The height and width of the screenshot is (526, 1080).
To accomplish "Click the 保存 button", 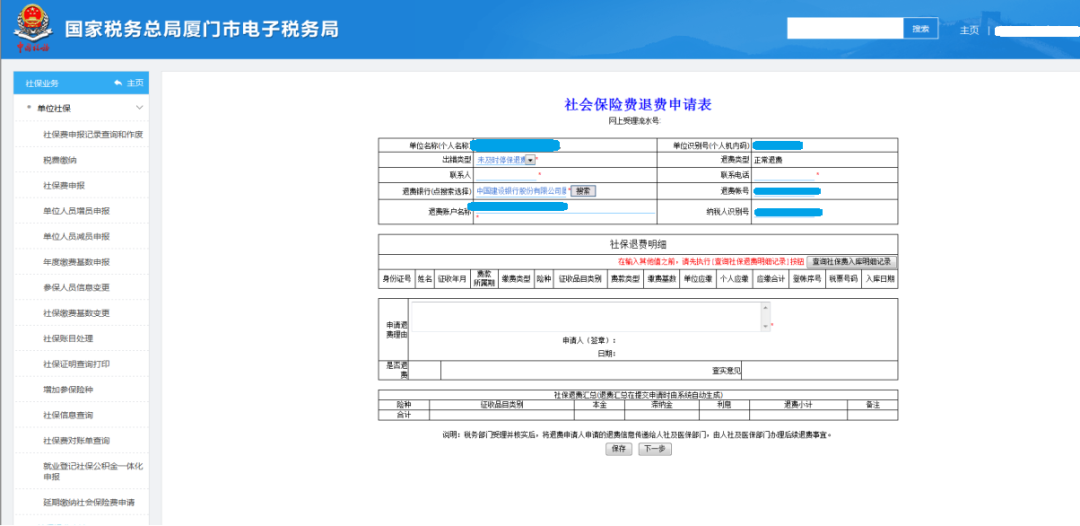I will tap(619, 449).
